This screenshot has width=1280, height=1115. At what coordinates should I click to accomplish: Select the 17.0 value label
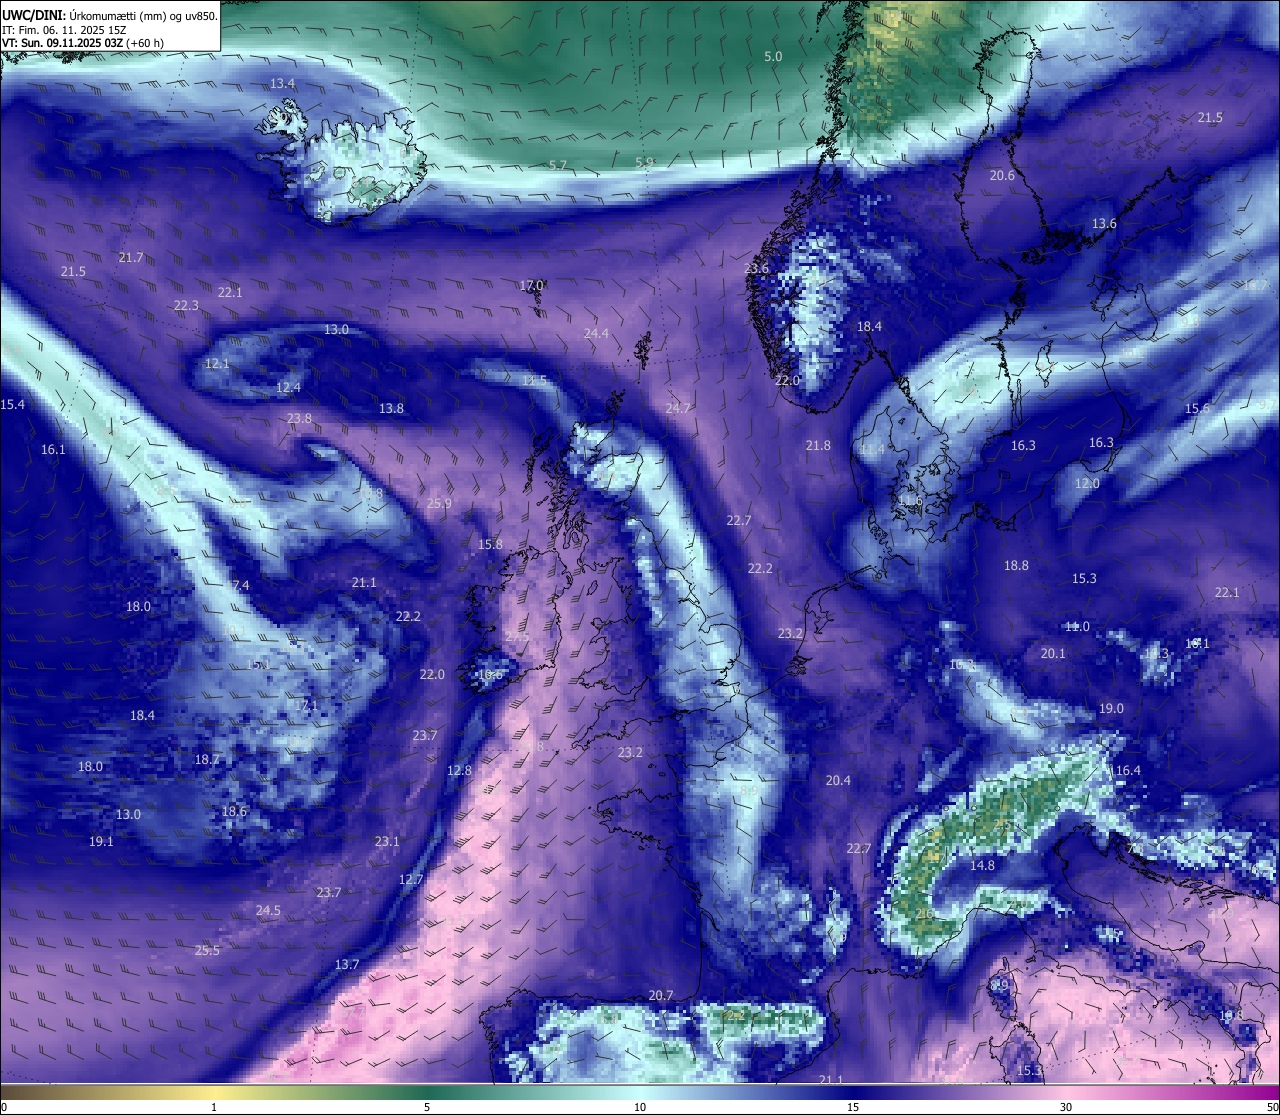[532, 285]
